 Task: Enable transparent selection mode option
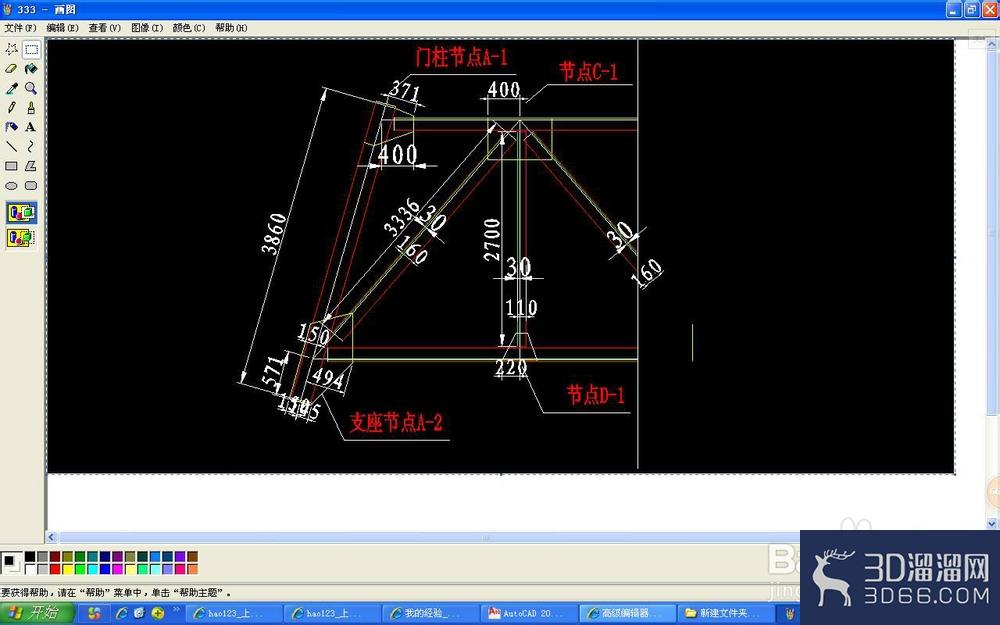coord(22,238)
